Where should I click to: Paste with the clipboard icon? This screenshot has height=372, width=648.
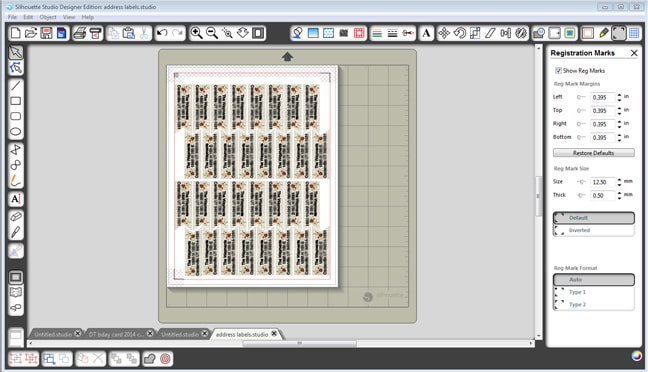pos(129,33)
